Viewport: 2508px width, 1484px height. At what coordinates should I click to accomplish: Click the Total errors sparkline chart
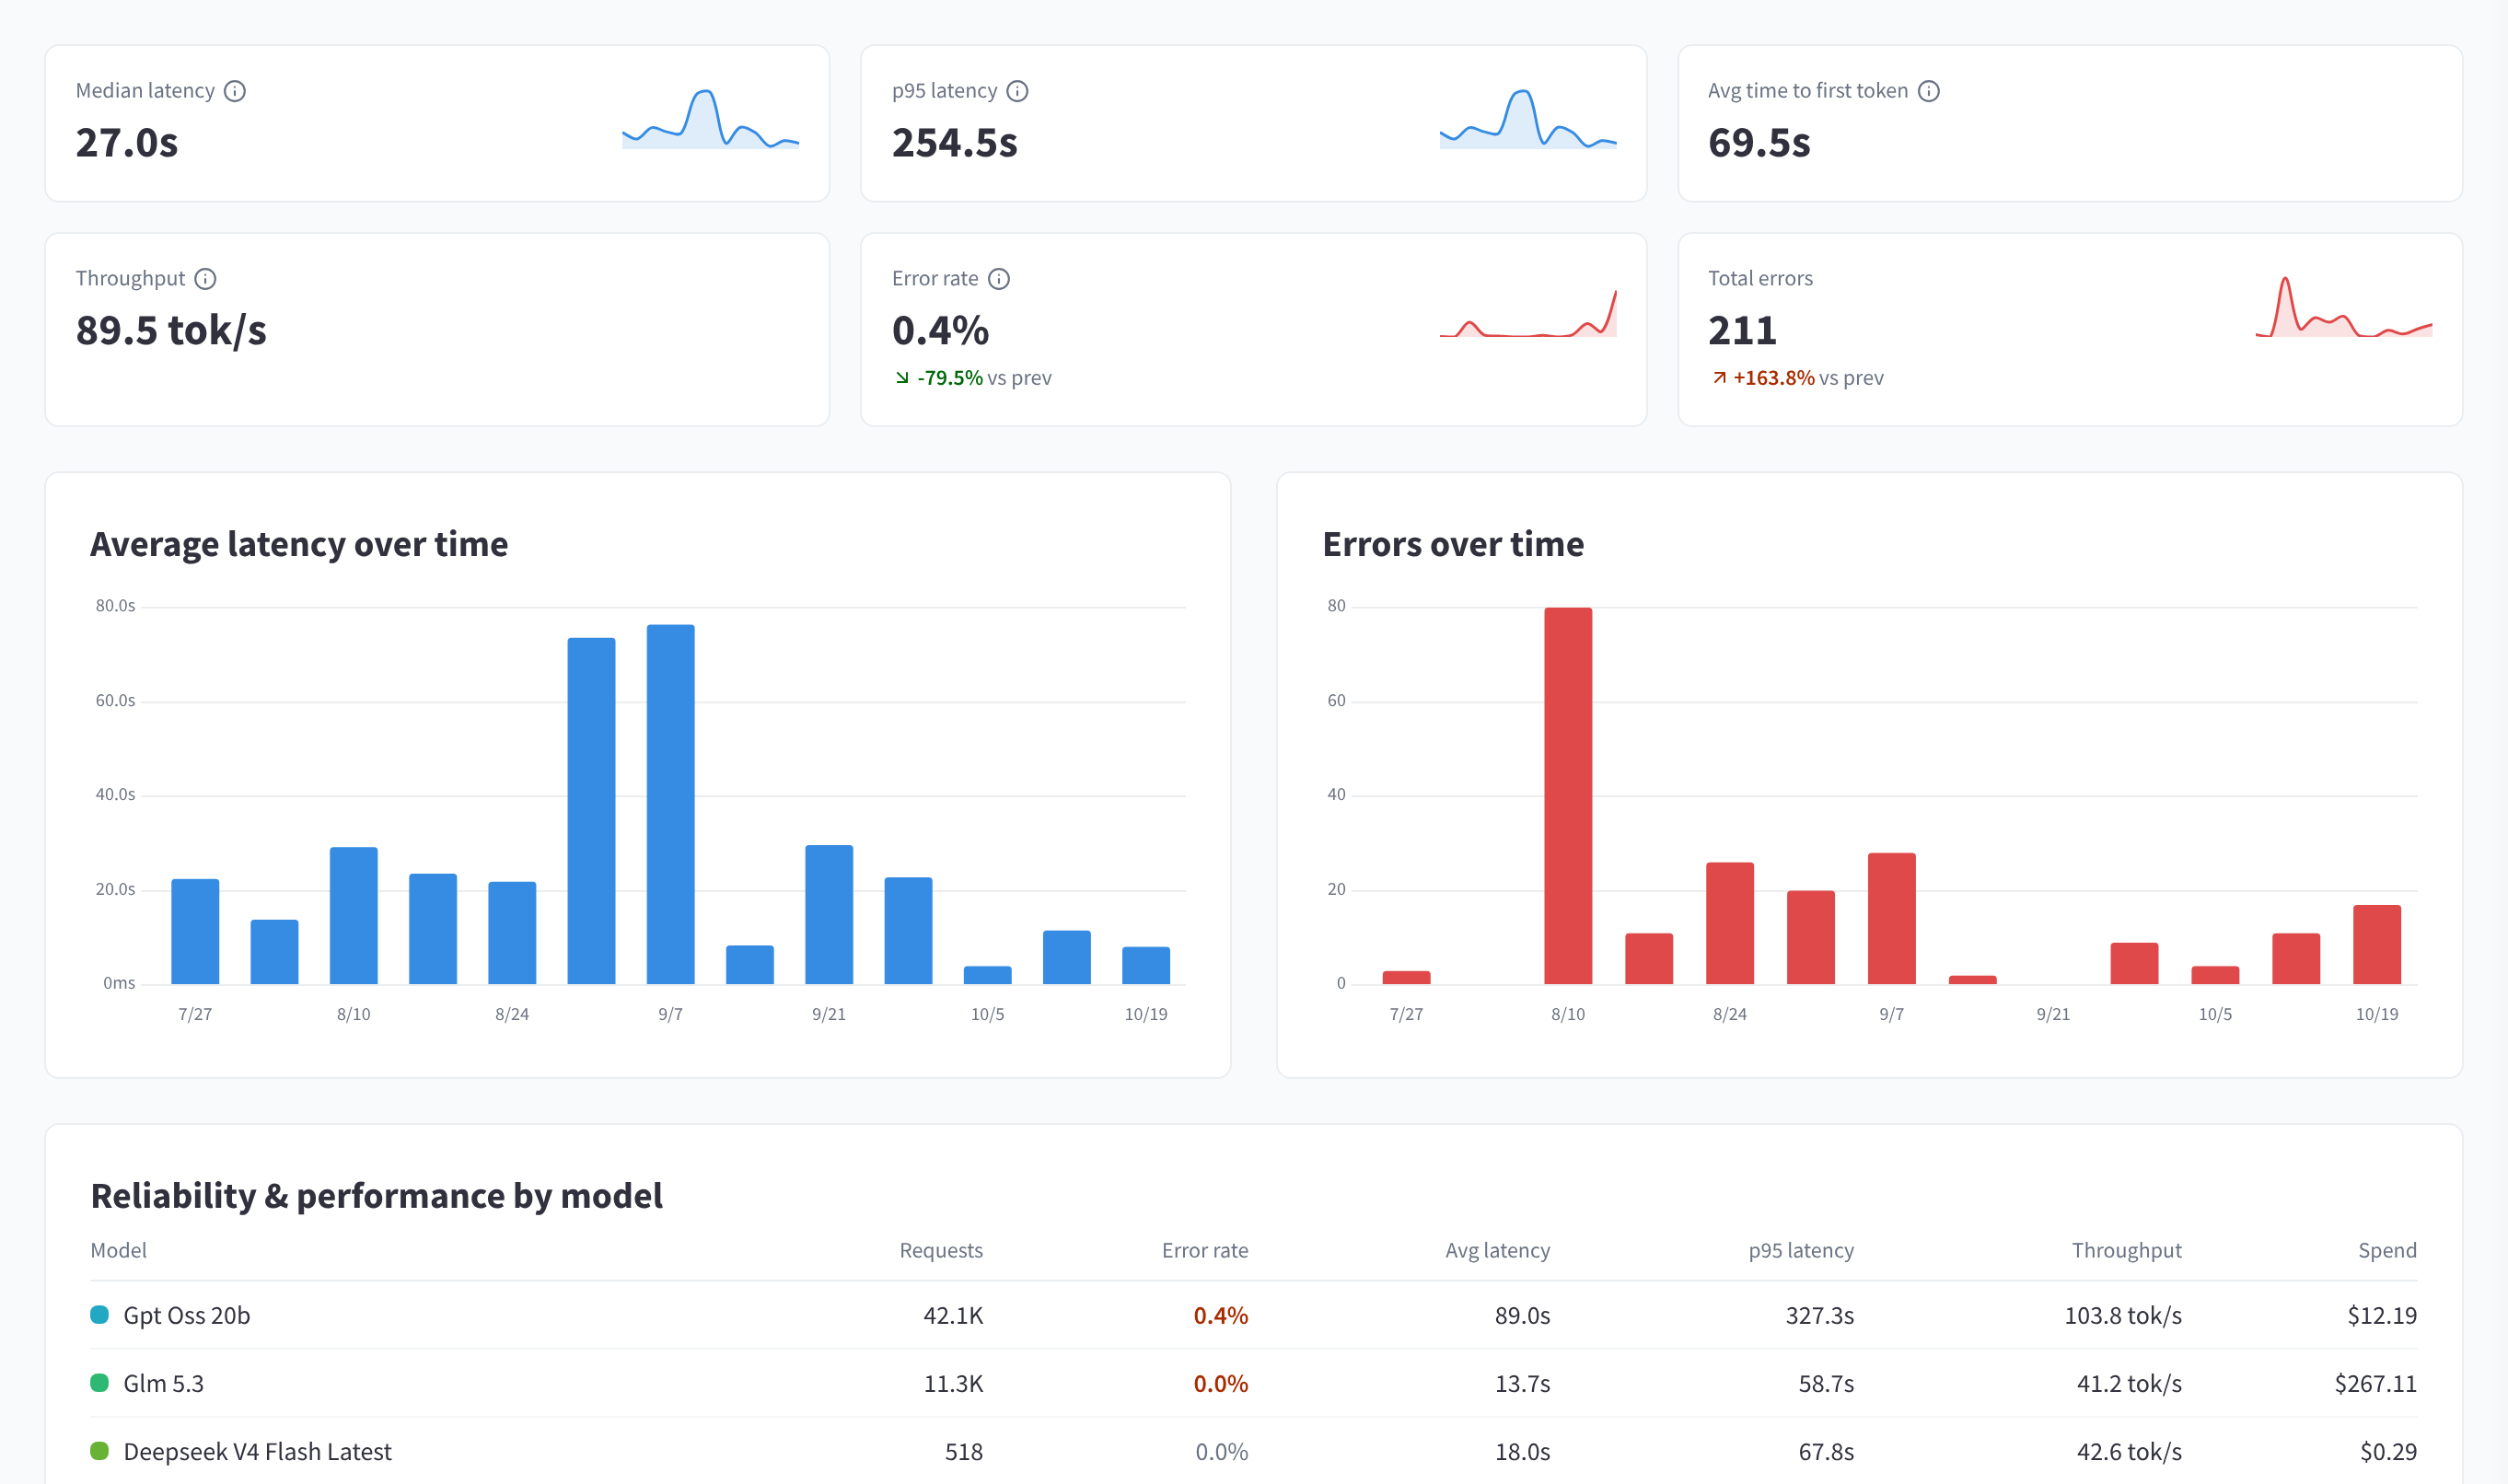tap(2344, 307)
